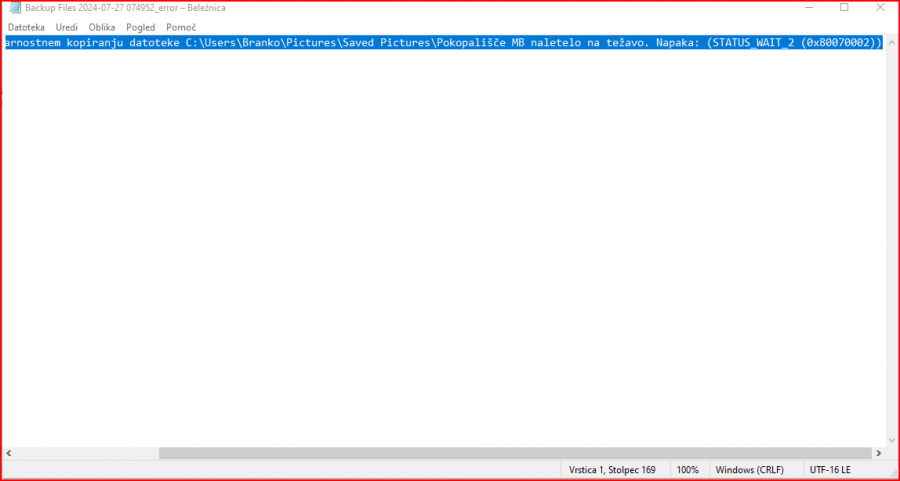Screen dimensions: 900x481
Task: Click the UTF-16 LE encoding indicator
Action: click(830, 469)
